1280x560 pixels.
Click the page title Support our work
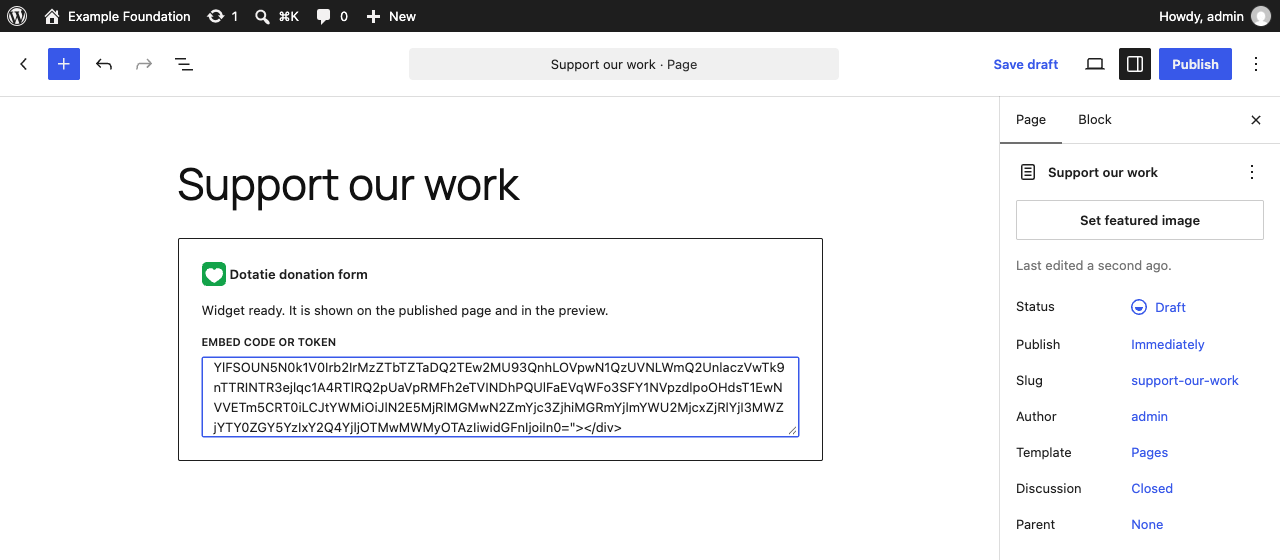click(349, 185)
